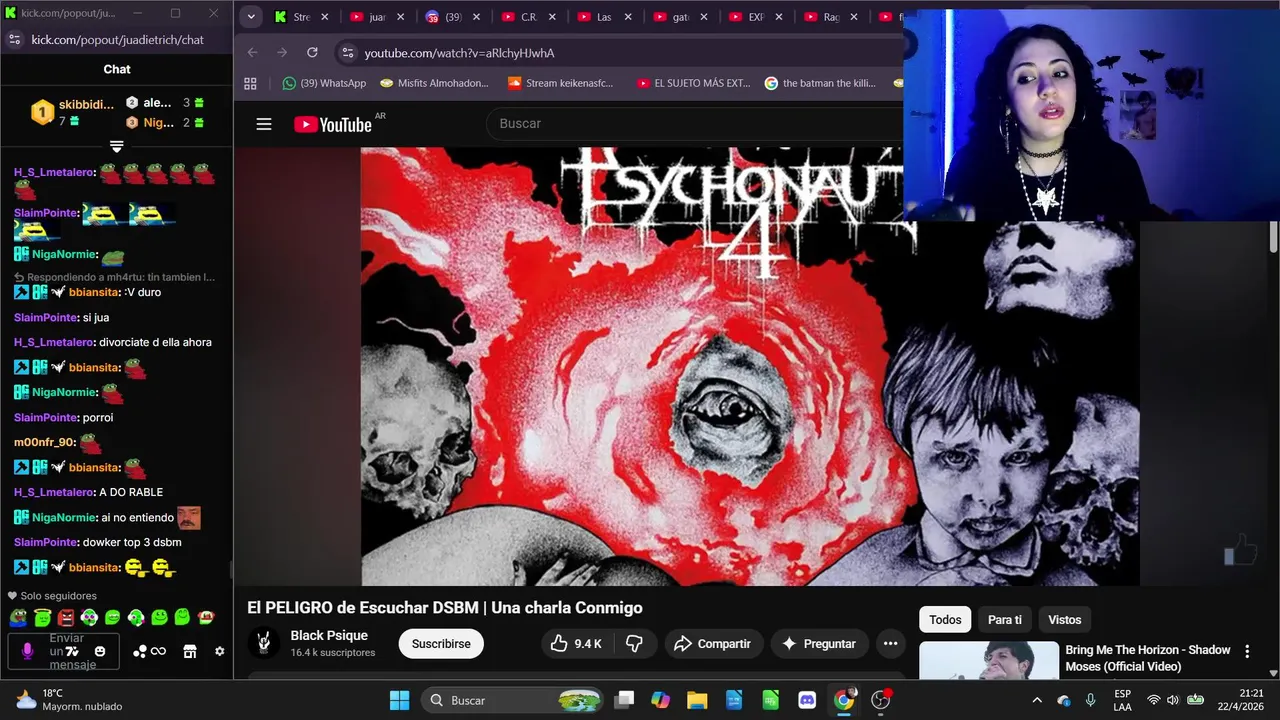Open Discord from taskbar
Screen dimensions: 1280x720
(x=807, y=700)
